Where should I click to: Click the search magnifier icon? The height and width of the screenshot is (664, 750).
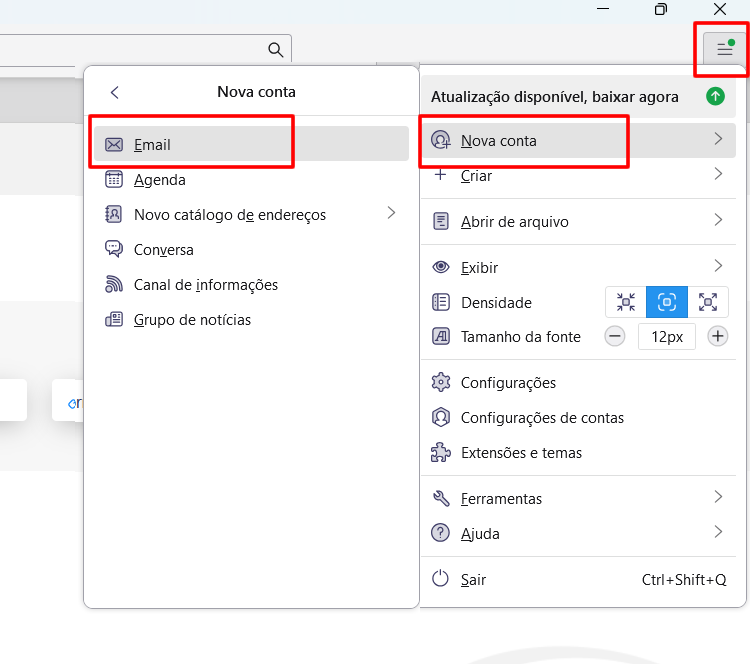(x=276, y=49)
